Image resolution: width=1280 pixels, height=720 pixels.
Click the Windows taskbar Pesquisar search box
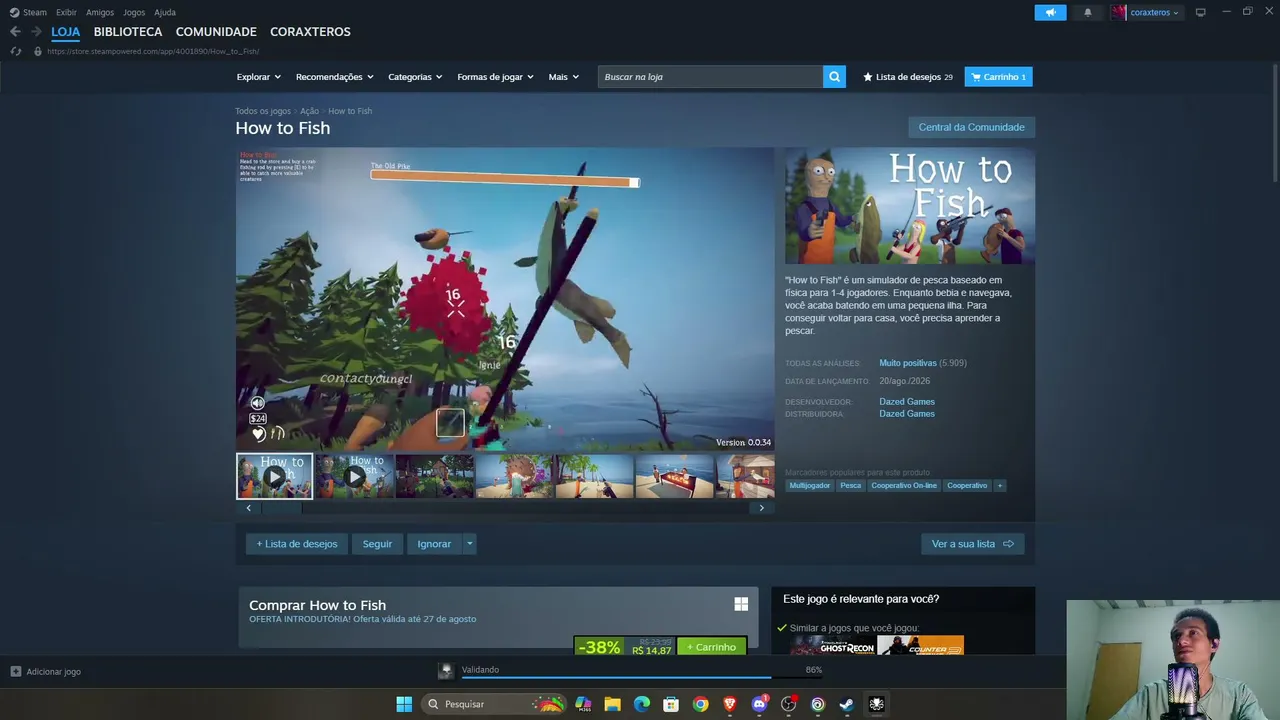494,704
